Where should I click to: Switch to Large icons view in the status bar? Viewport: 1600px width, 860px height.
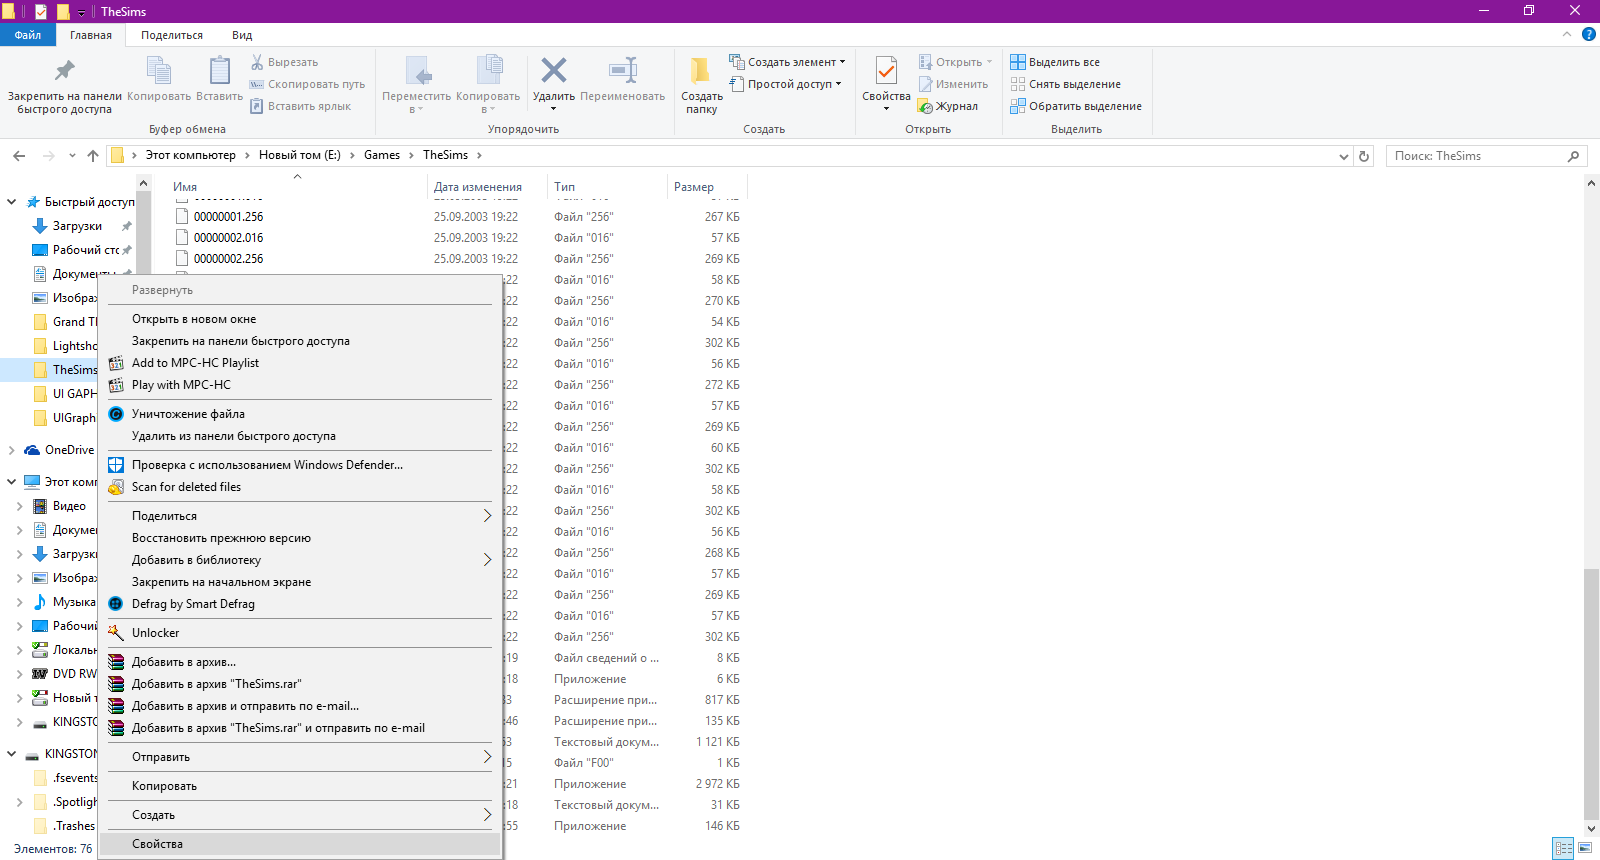pyautogui.click(x=1585, y=848)
